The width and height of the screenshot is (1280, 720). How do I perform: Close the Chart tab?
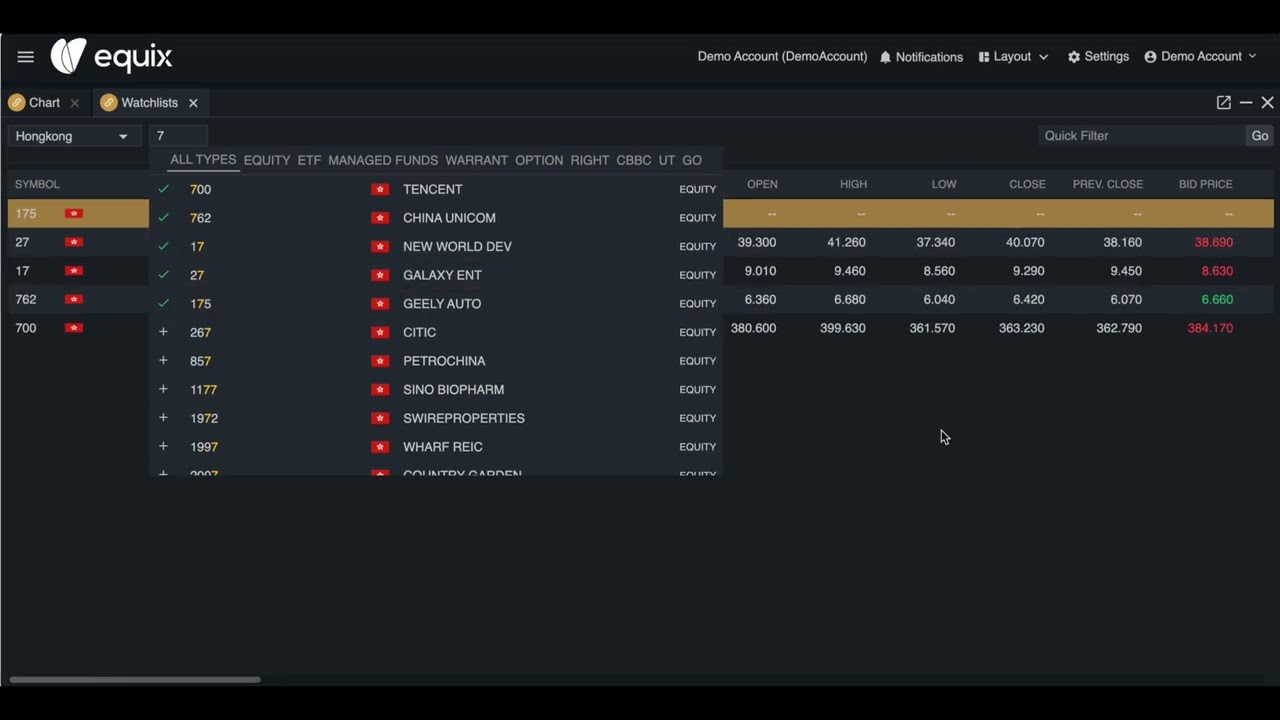click(75, 103)
